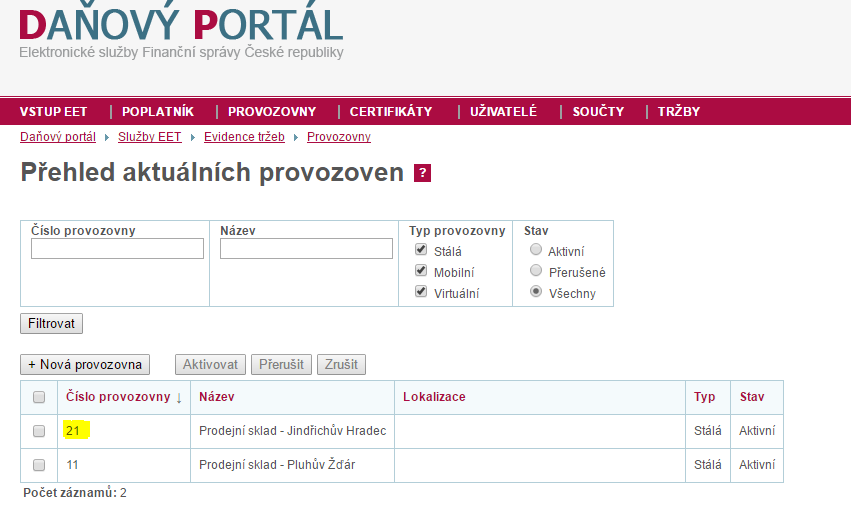
Task: Check the row checkbox for provozovna 21
Action: [x=39, y=431]
